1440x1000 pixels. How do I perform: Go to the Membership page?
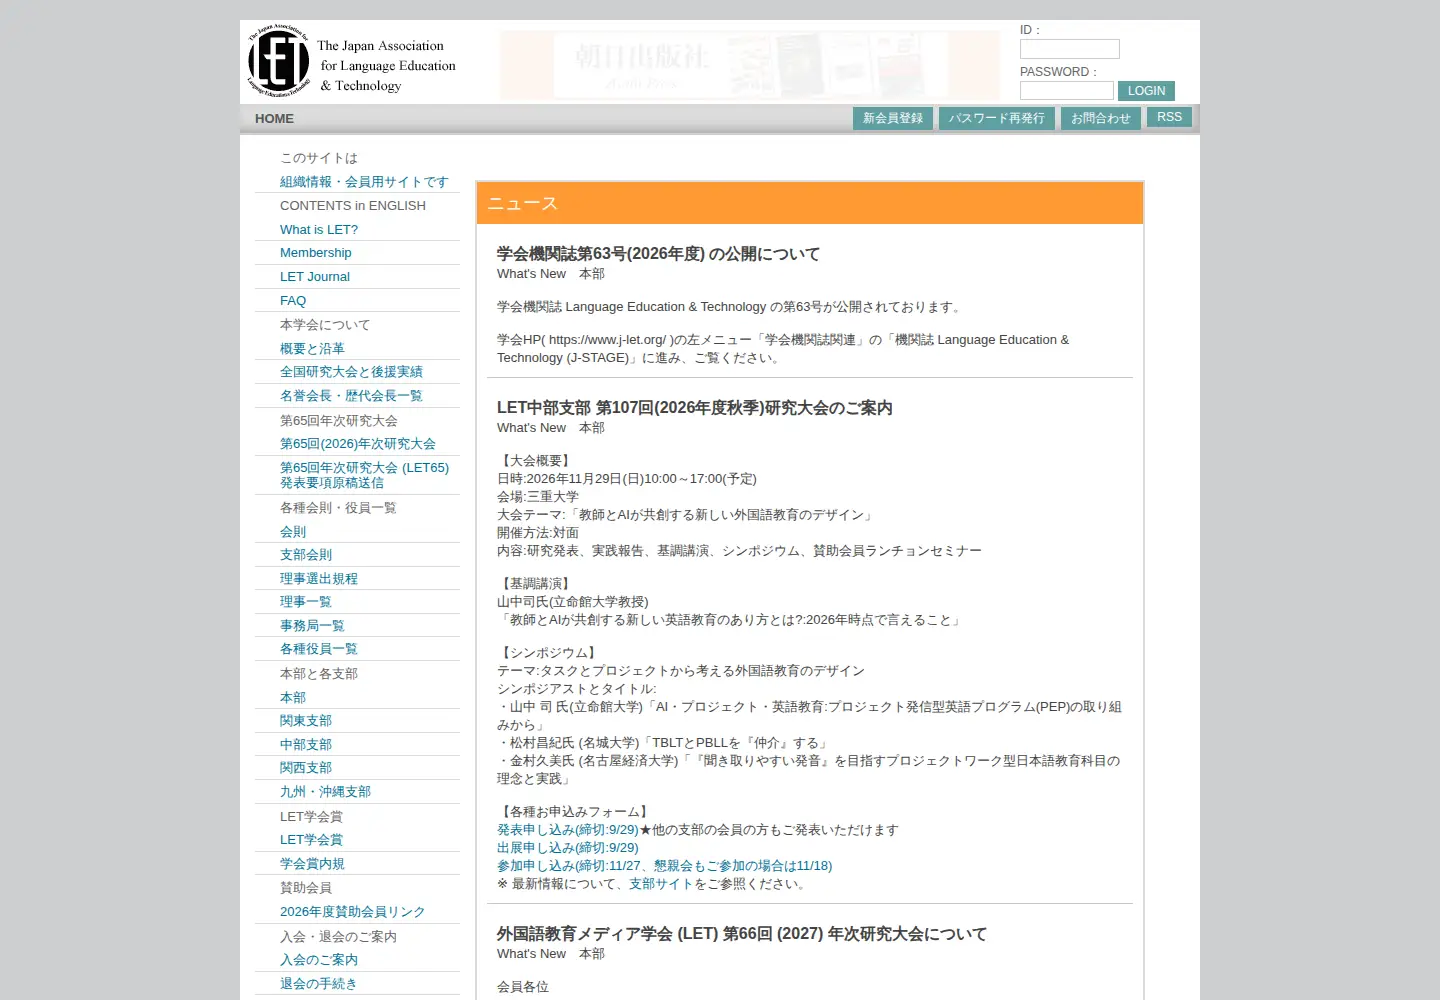coord(316,253)
